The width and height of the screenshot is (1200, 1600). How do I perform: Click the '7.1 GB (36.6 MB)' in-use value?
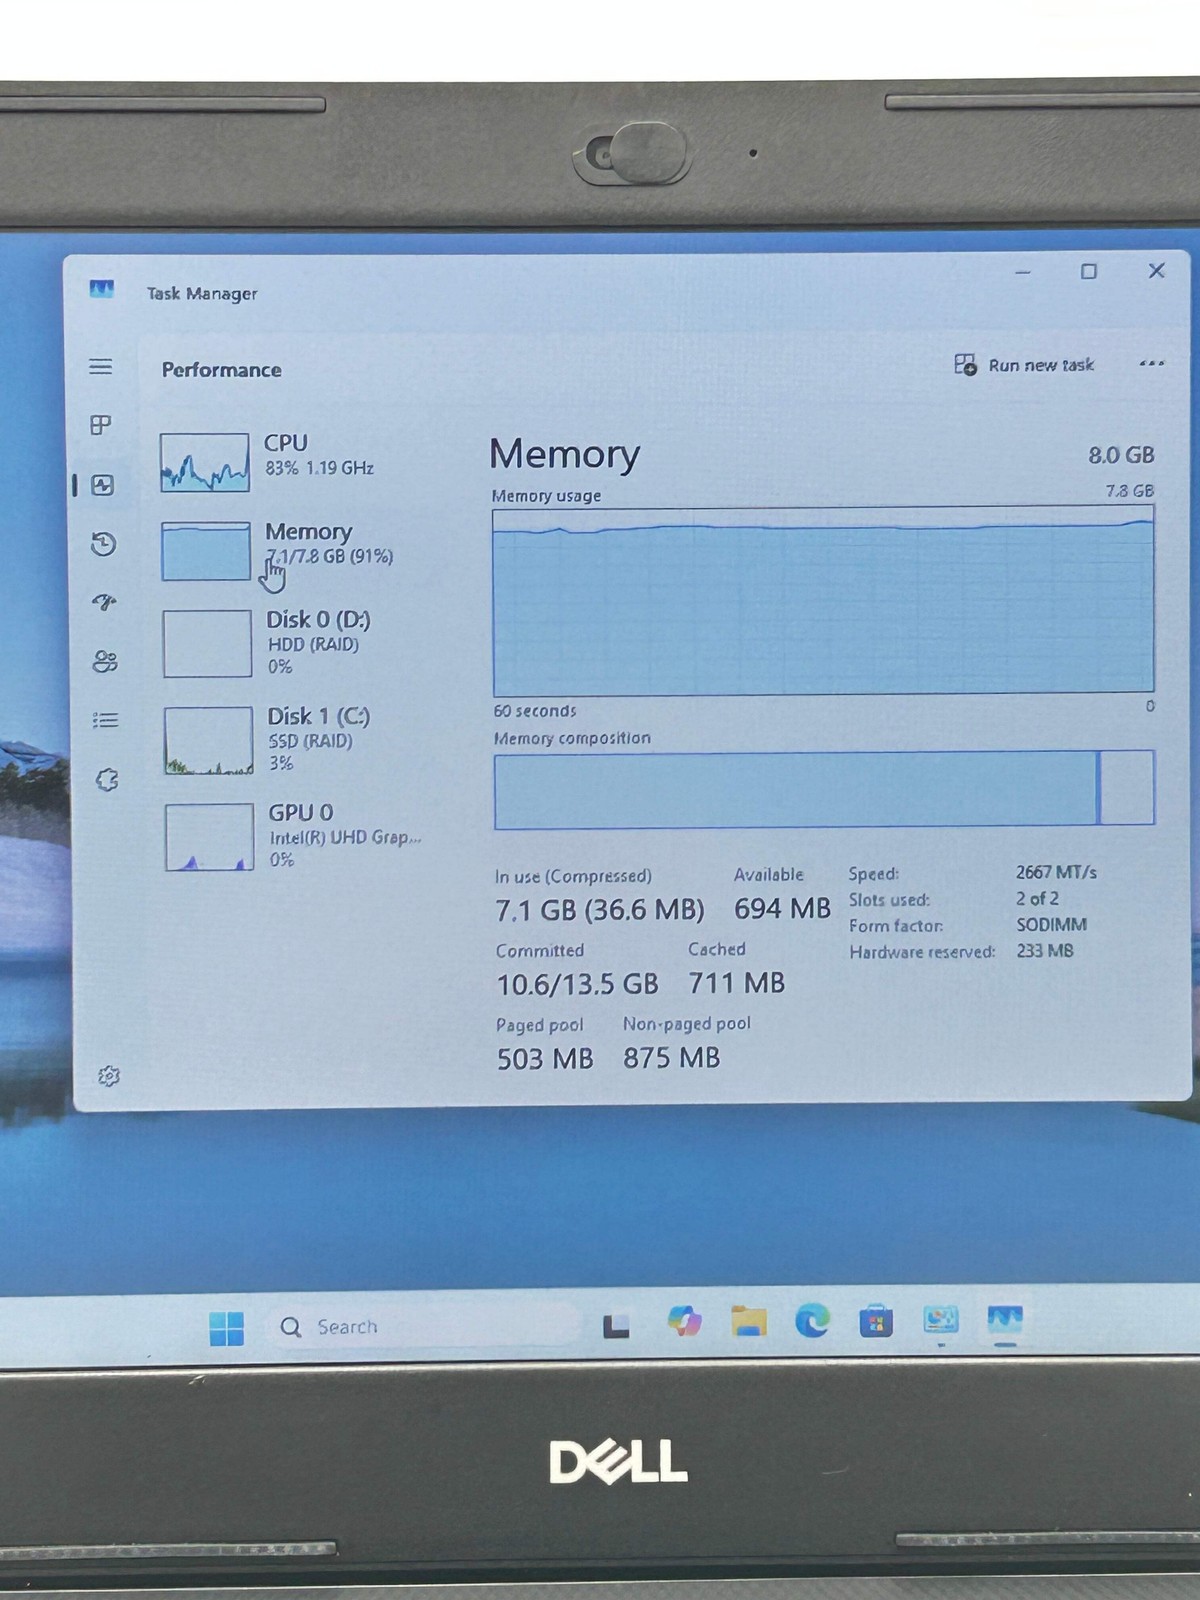(600, 910)
